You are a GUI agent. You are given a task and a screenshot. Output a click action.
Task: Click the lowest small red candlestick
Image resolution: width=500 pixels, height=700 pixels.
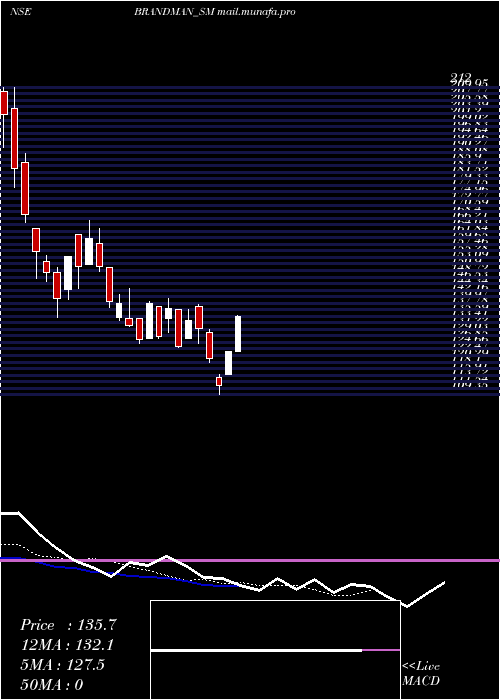coord(219,381)
